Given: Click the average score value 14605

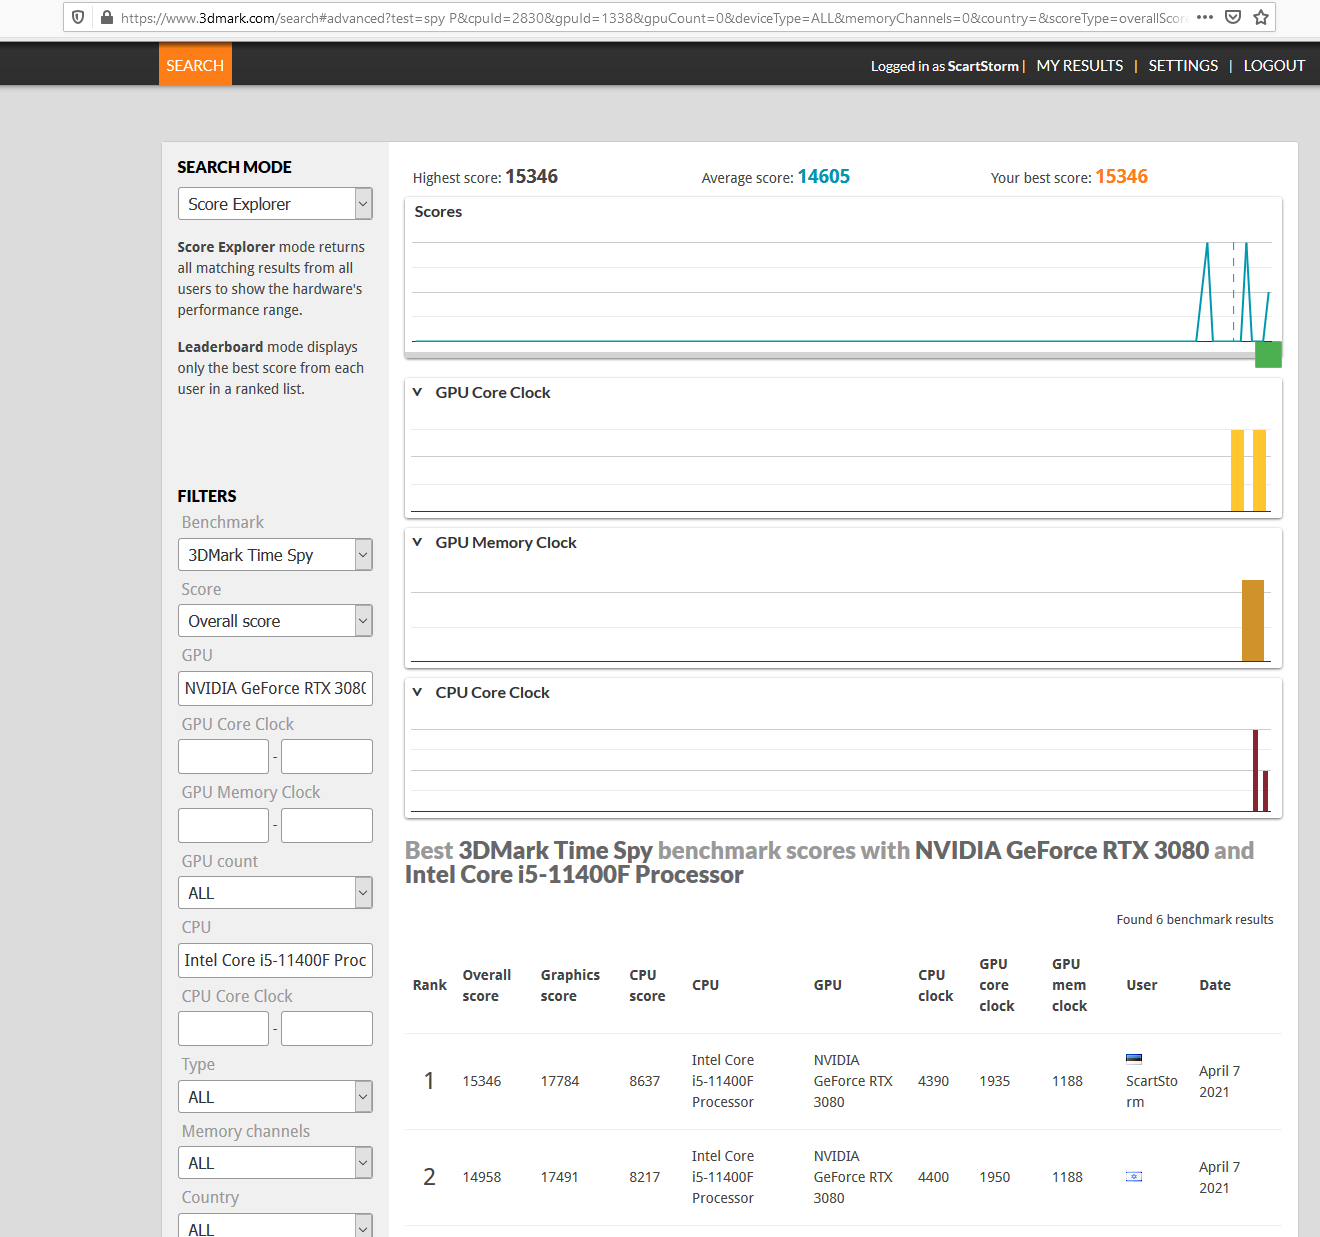Looking at the screenshot, I should click(824, 177).
